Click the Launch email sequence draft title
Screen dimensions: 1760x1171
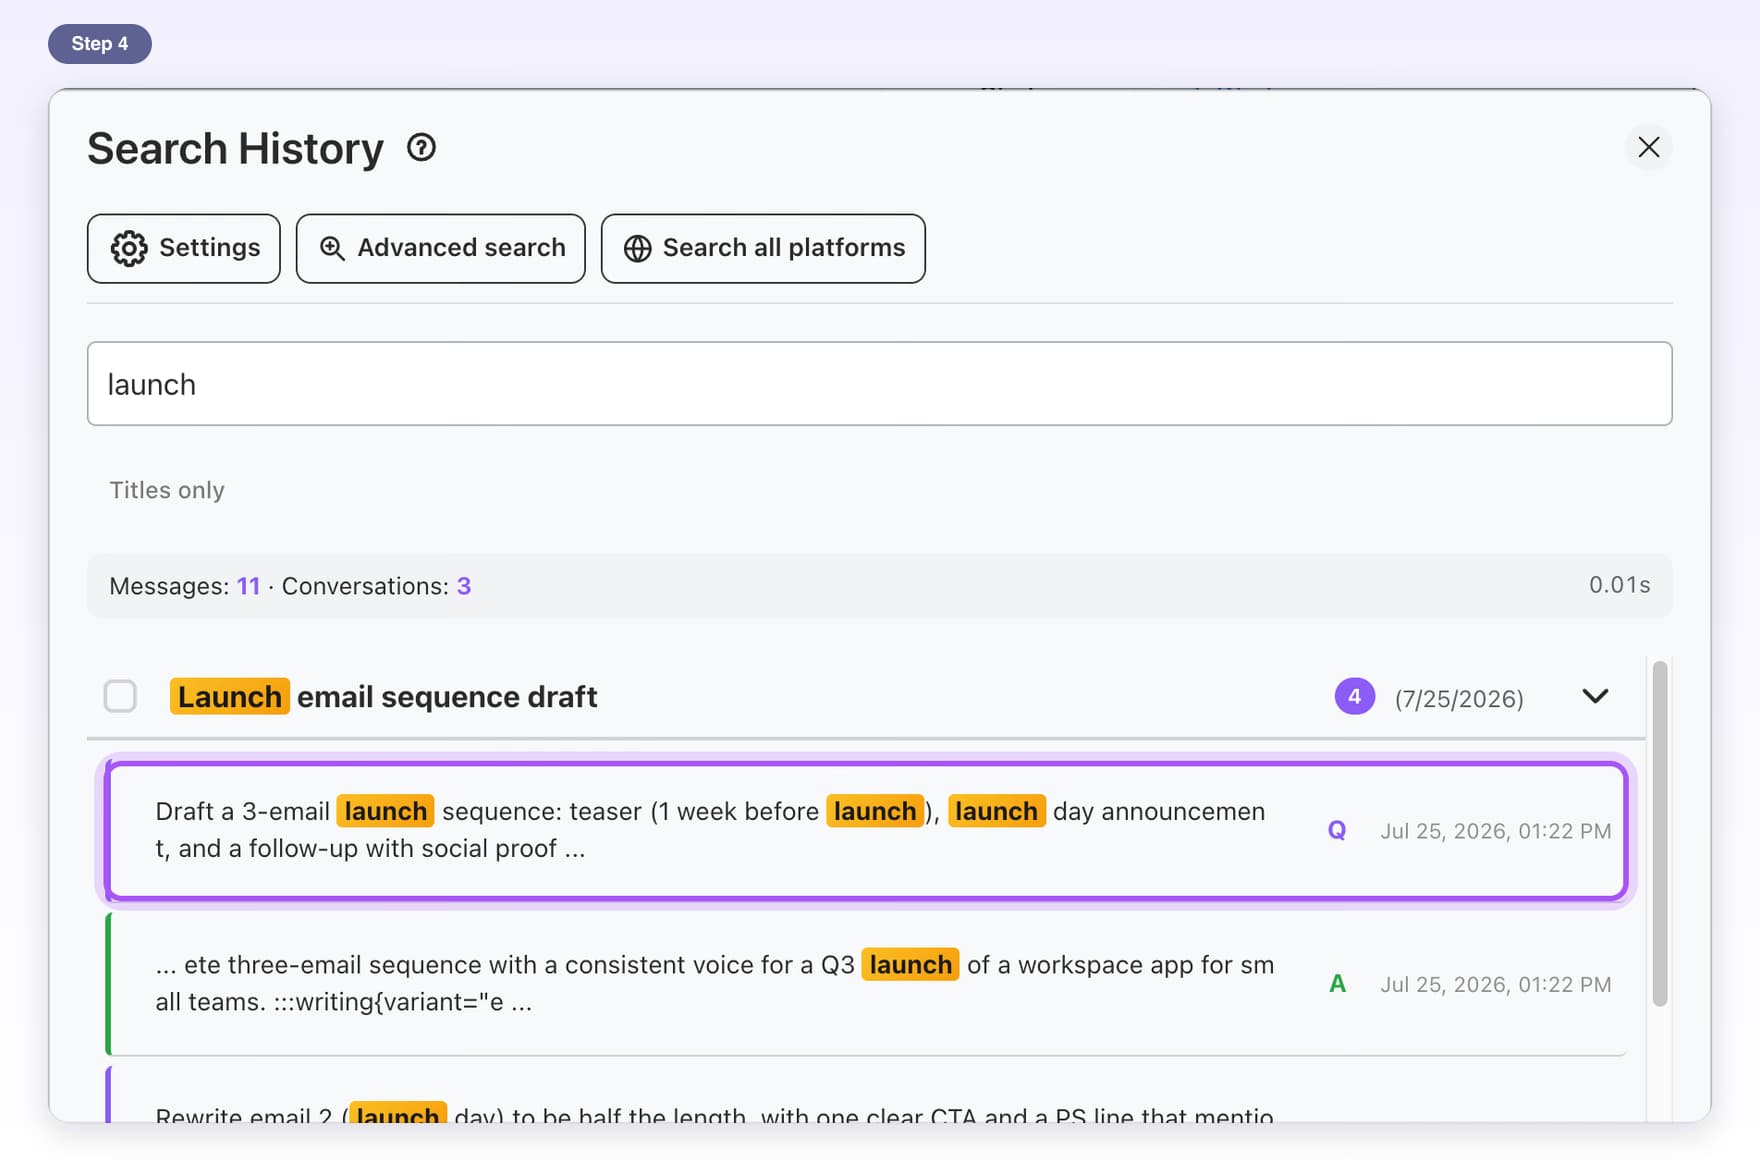coord(384,696)
